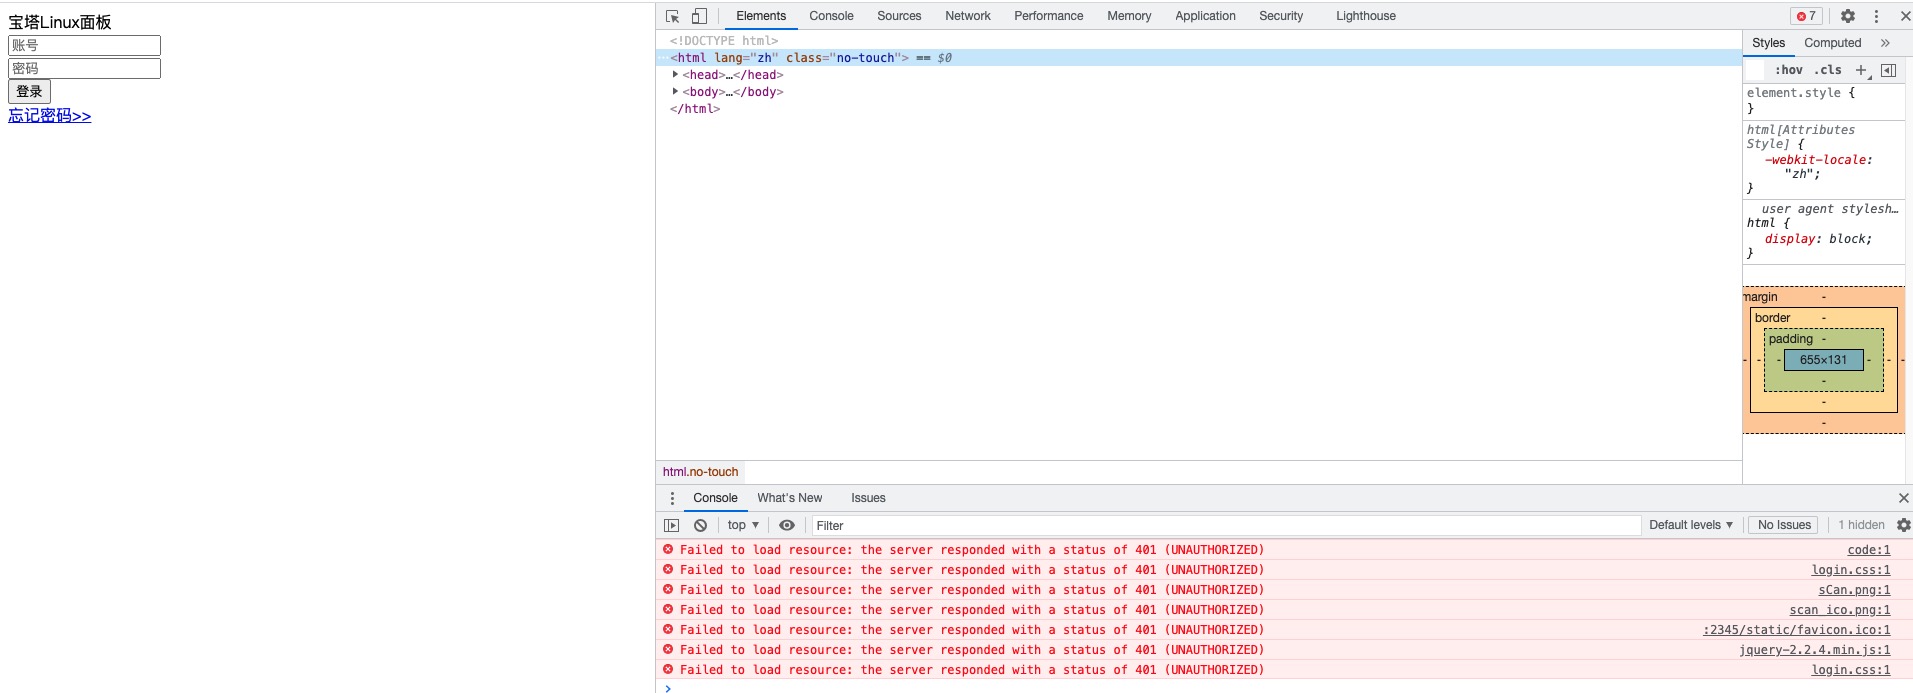Show console sidebar icon

click(672, 525)
